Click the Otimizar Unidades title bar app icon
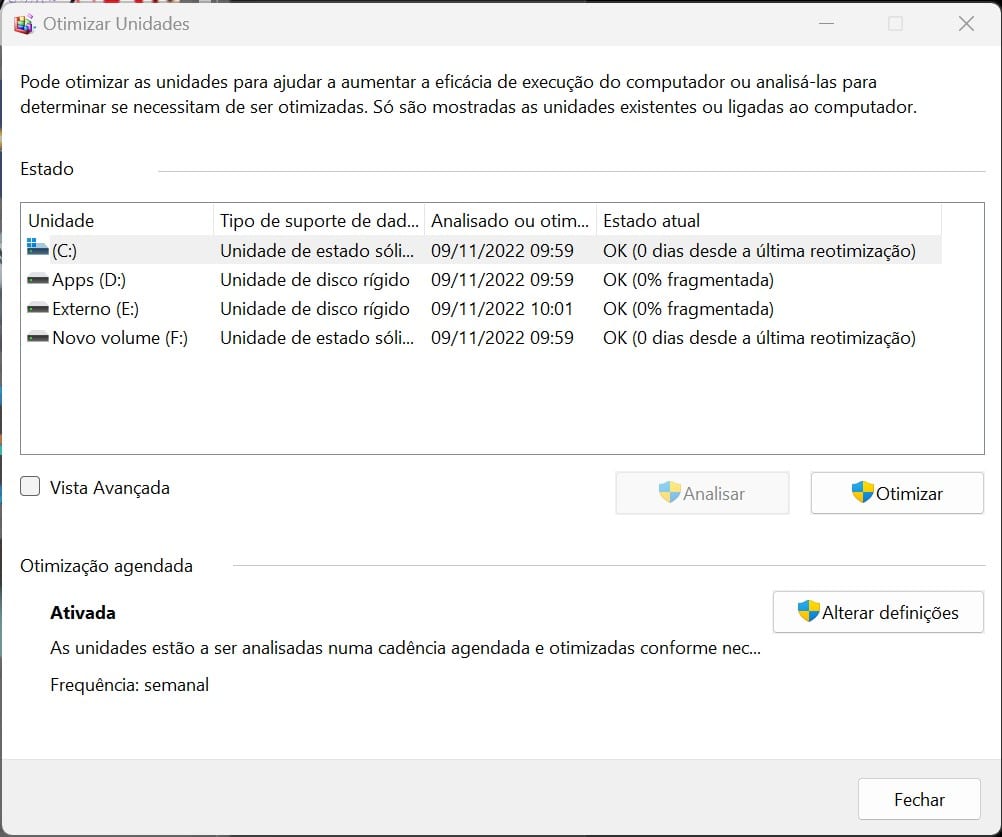This screenshot has width=1002, height=837. point(24,24)
